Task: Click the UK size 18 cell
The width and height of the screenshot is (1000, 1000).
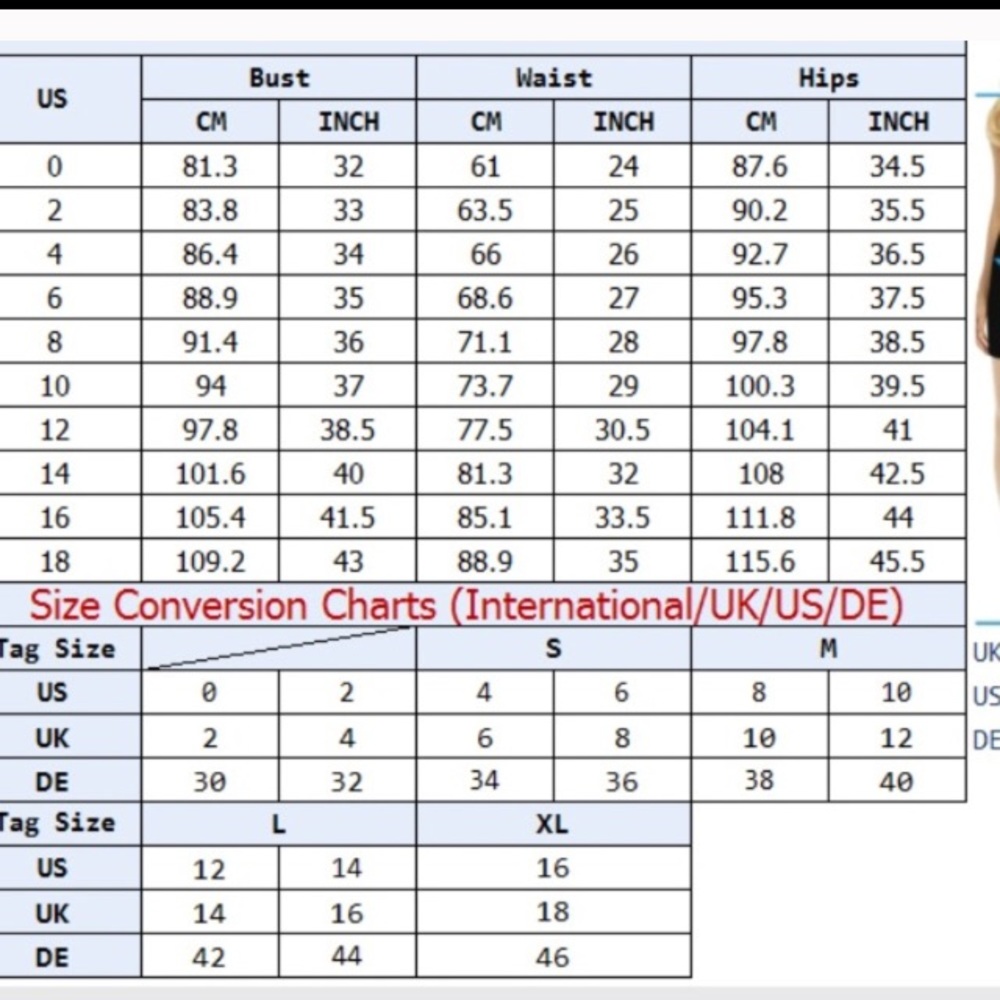Action: point(554,912)
